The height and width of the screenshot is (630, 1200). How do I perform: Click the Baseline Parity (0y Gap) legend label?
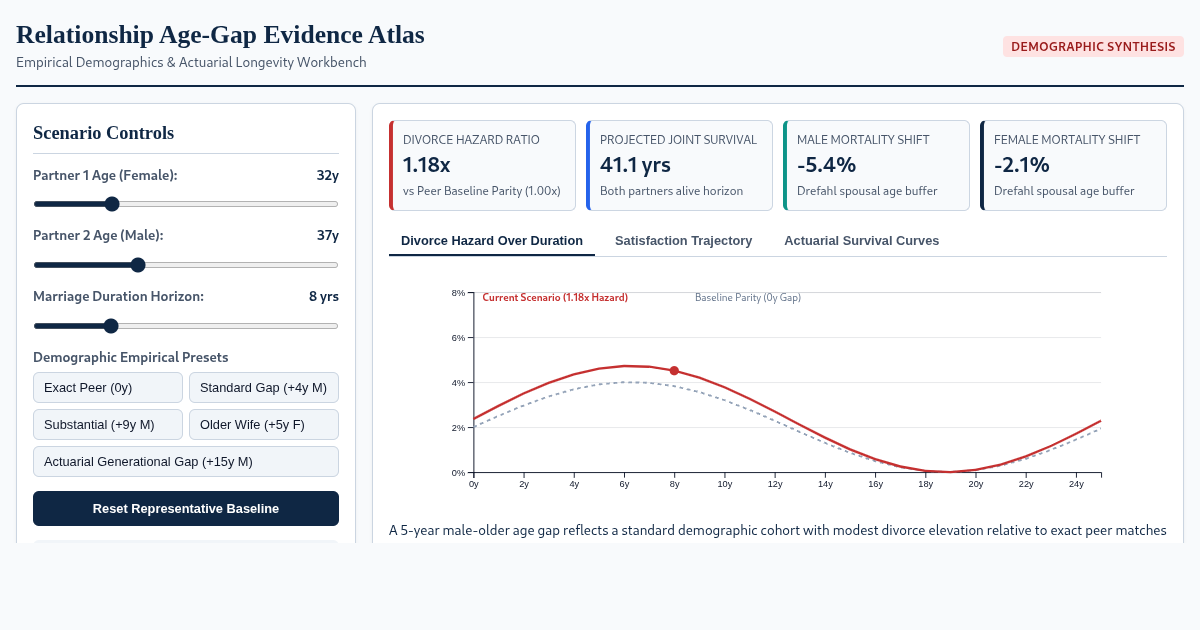click(x=748, y=298)
